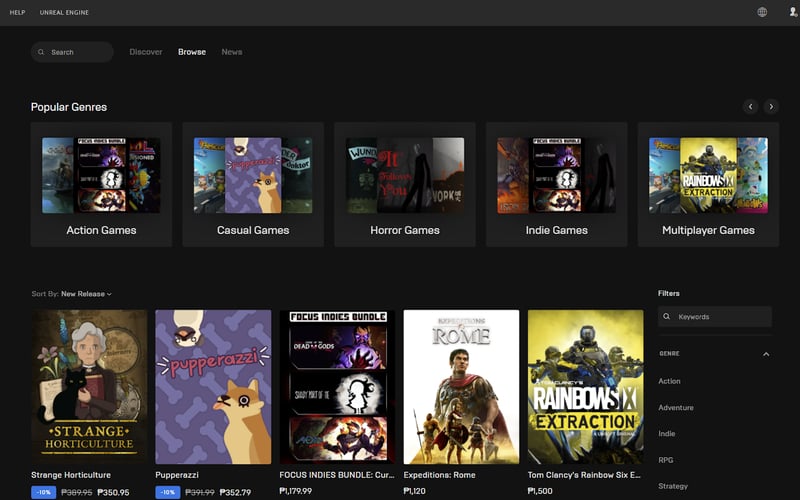Click the ₱1,179.99 price
The width and height of the screenshot is (800, 500).
tap(295, 491)
